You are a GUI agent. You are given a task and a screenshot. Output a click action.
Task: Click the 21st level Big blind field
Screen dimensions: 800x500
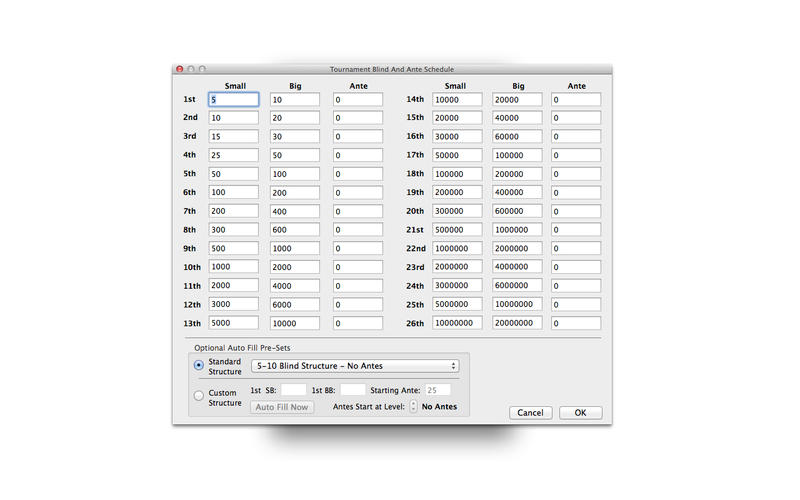coord(517,230)
